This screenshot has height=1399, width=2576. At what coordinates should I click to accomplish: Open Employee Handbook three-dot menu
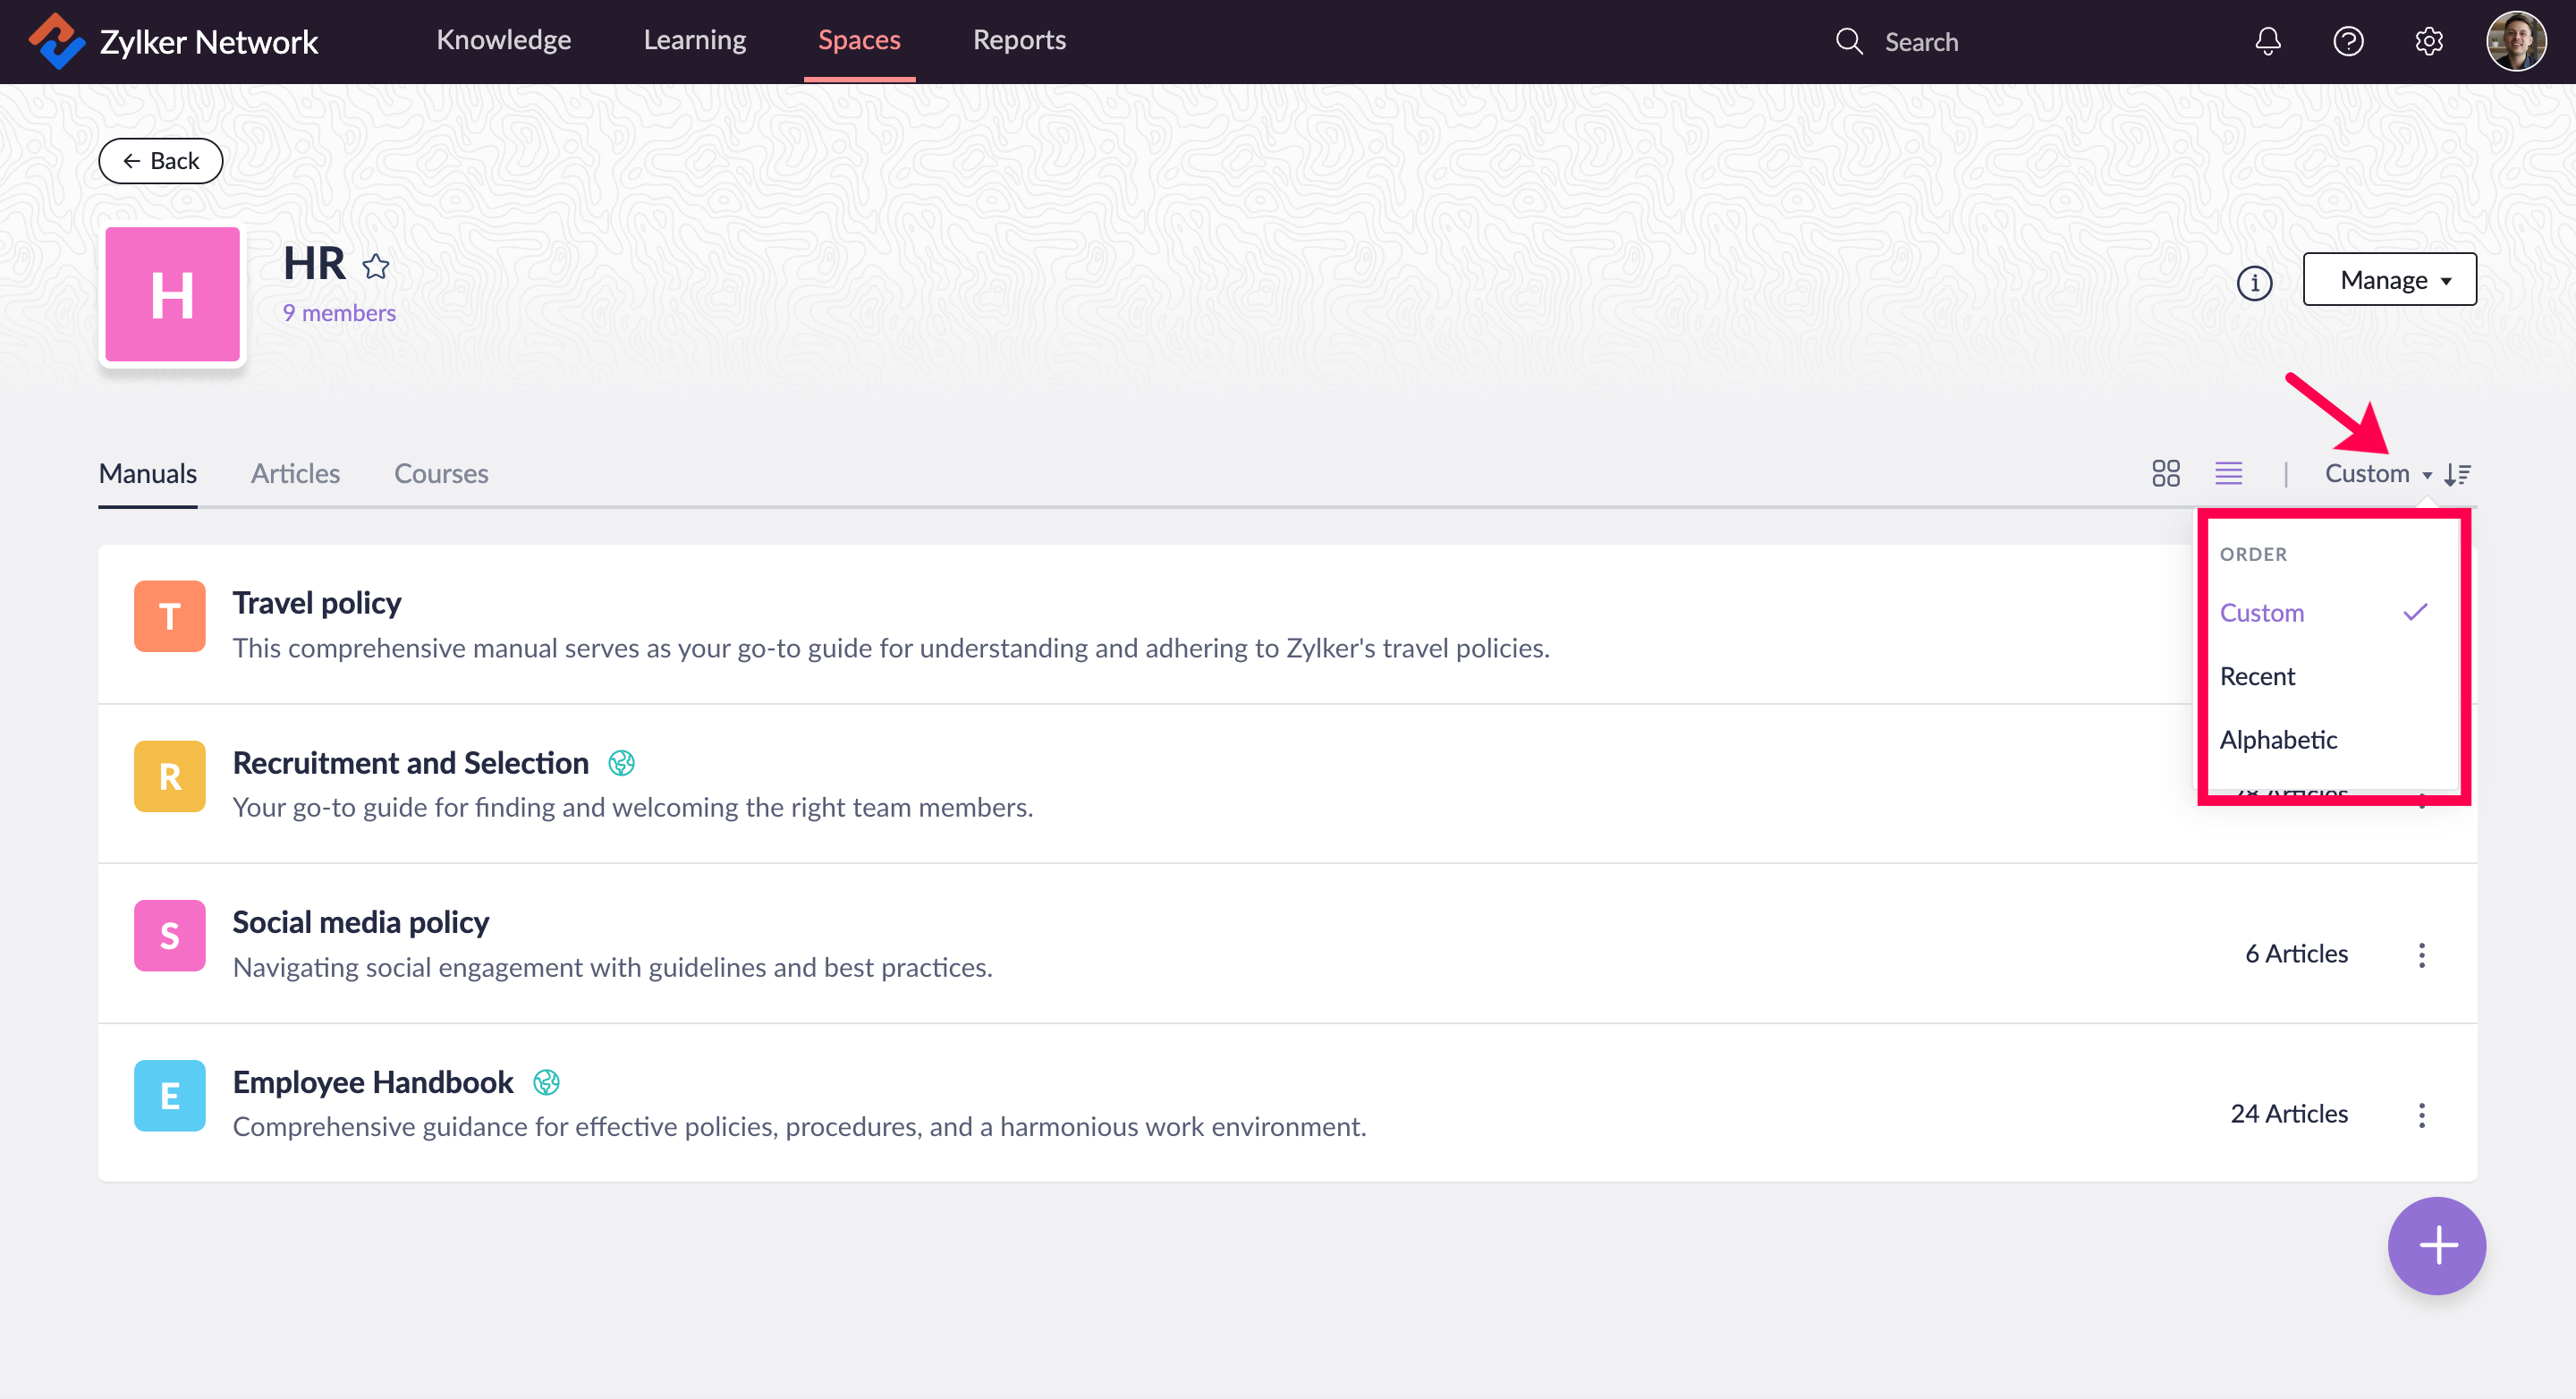(2421, 1114)
